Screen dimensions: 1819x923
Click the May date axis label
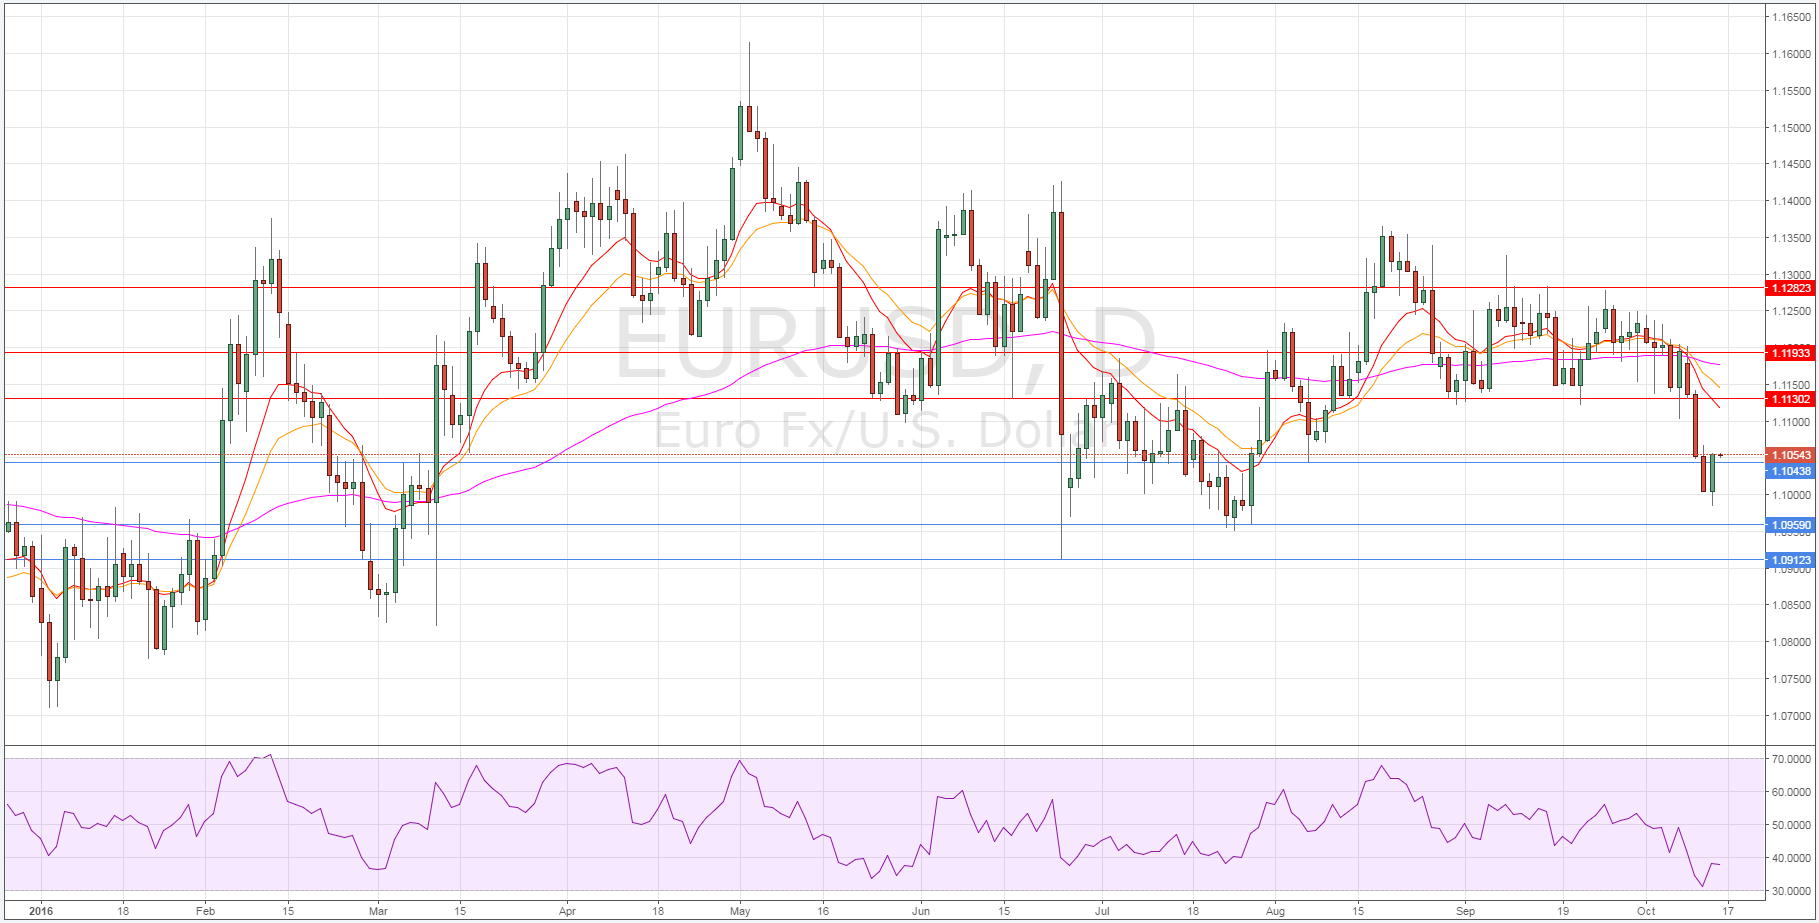[x=740, y=911]
